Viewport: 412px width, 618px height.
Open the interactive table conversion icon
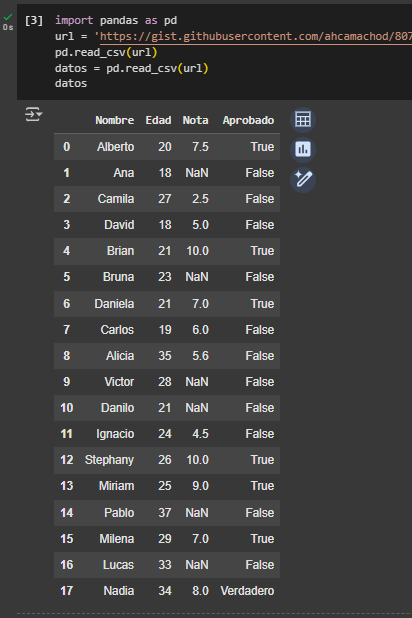coord(303,119)
